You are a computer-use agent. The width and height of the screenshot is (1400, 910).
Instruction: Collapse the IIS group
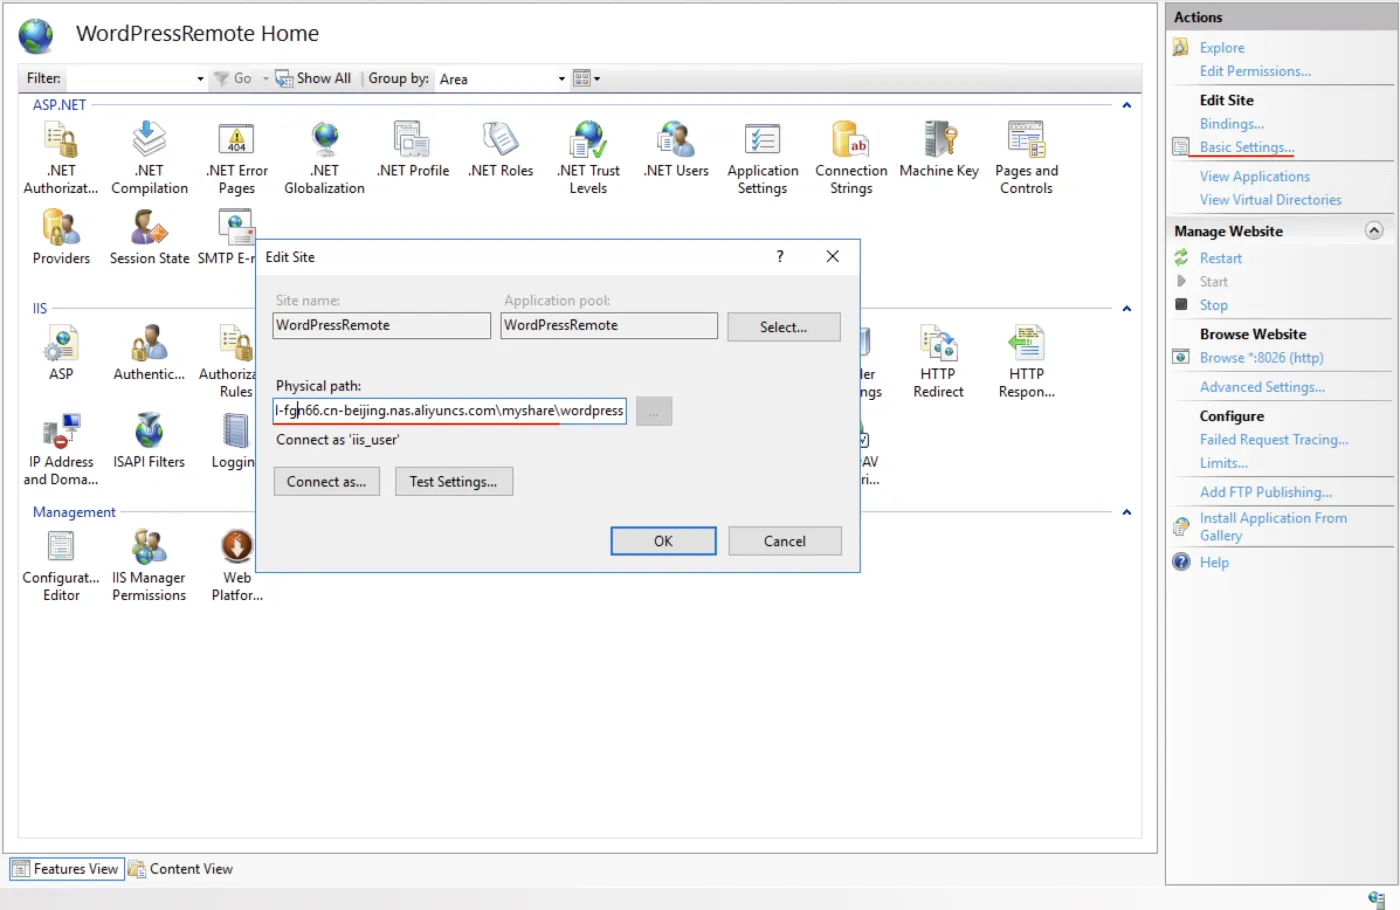(x=1127, y=309)
